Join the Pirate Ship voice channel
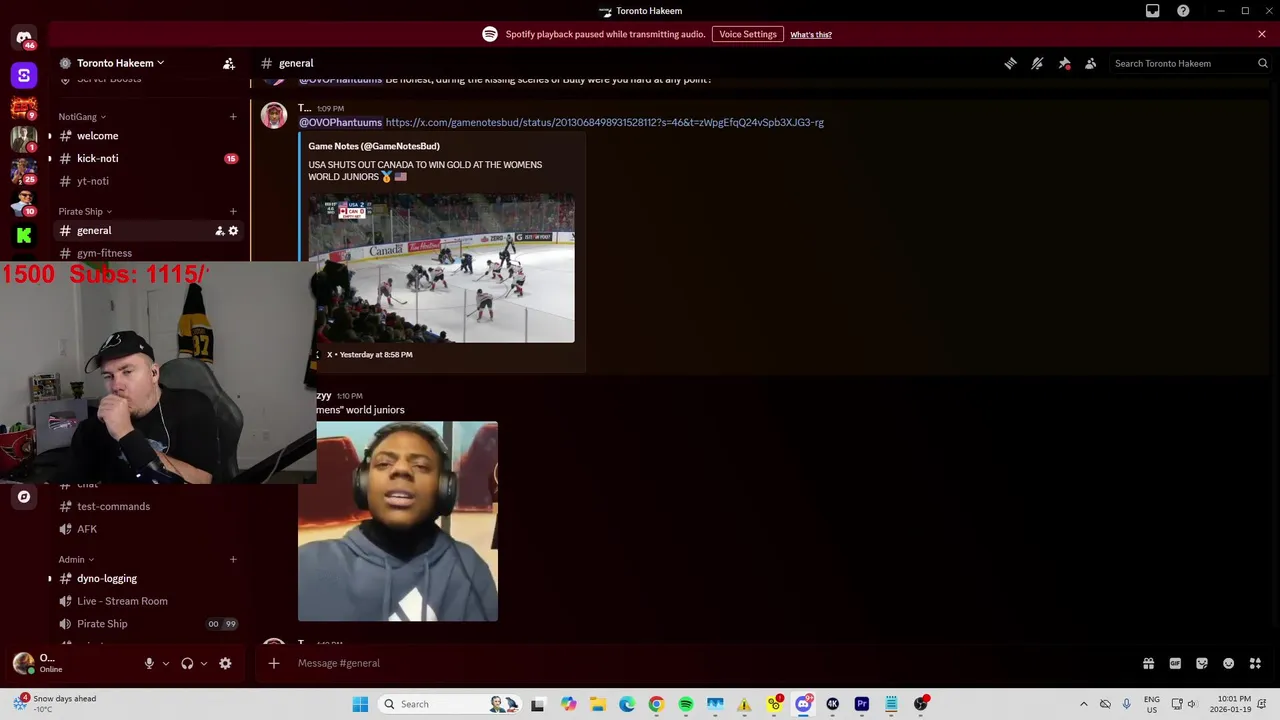The height and width of the screenshot is (720, 1280). coord(148,624)
